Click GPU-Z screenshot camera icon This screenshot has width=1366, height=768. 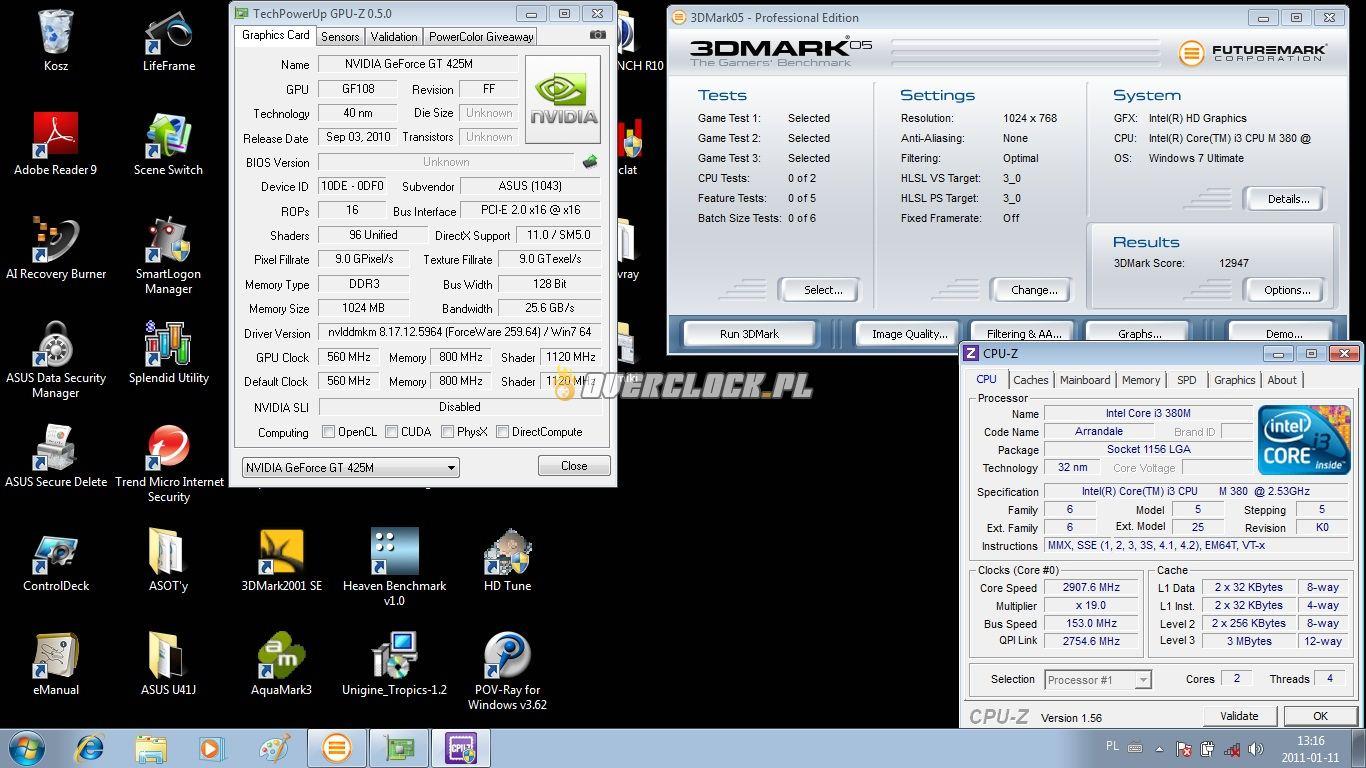(598, 35)
